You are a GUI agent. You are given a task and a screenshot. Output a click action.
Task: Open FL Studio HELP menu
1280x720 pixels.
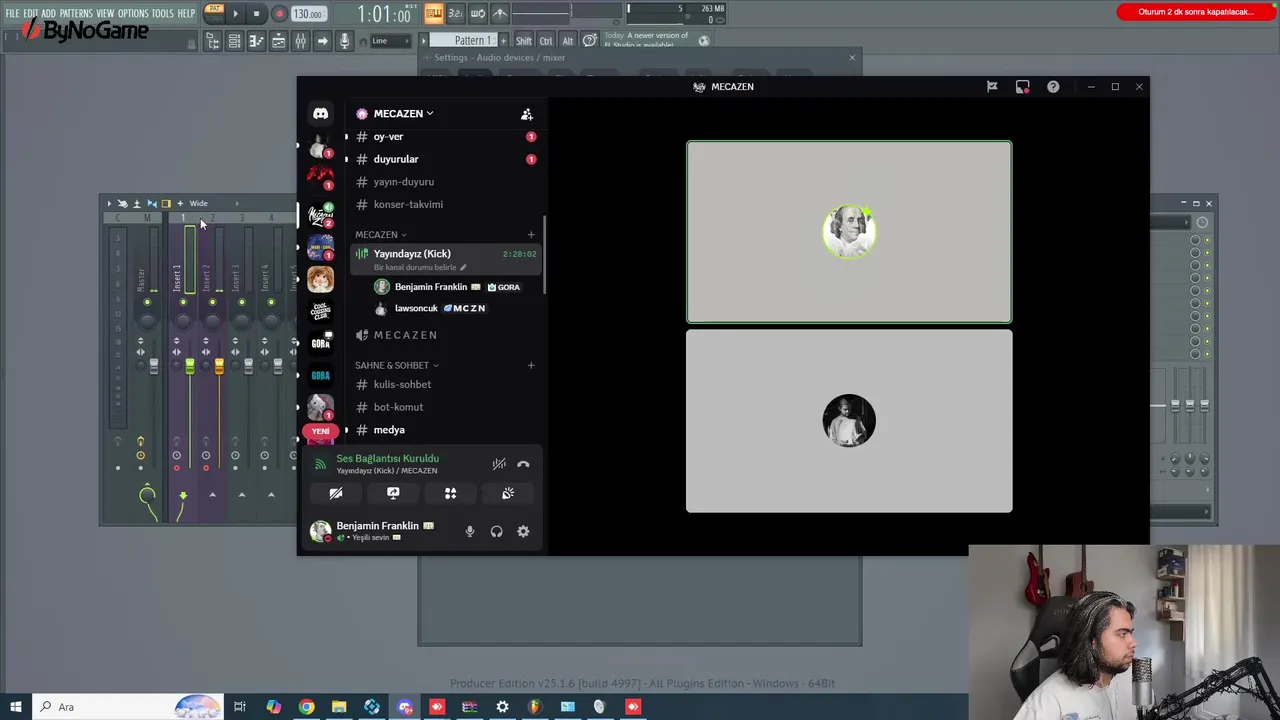(186, 14)
